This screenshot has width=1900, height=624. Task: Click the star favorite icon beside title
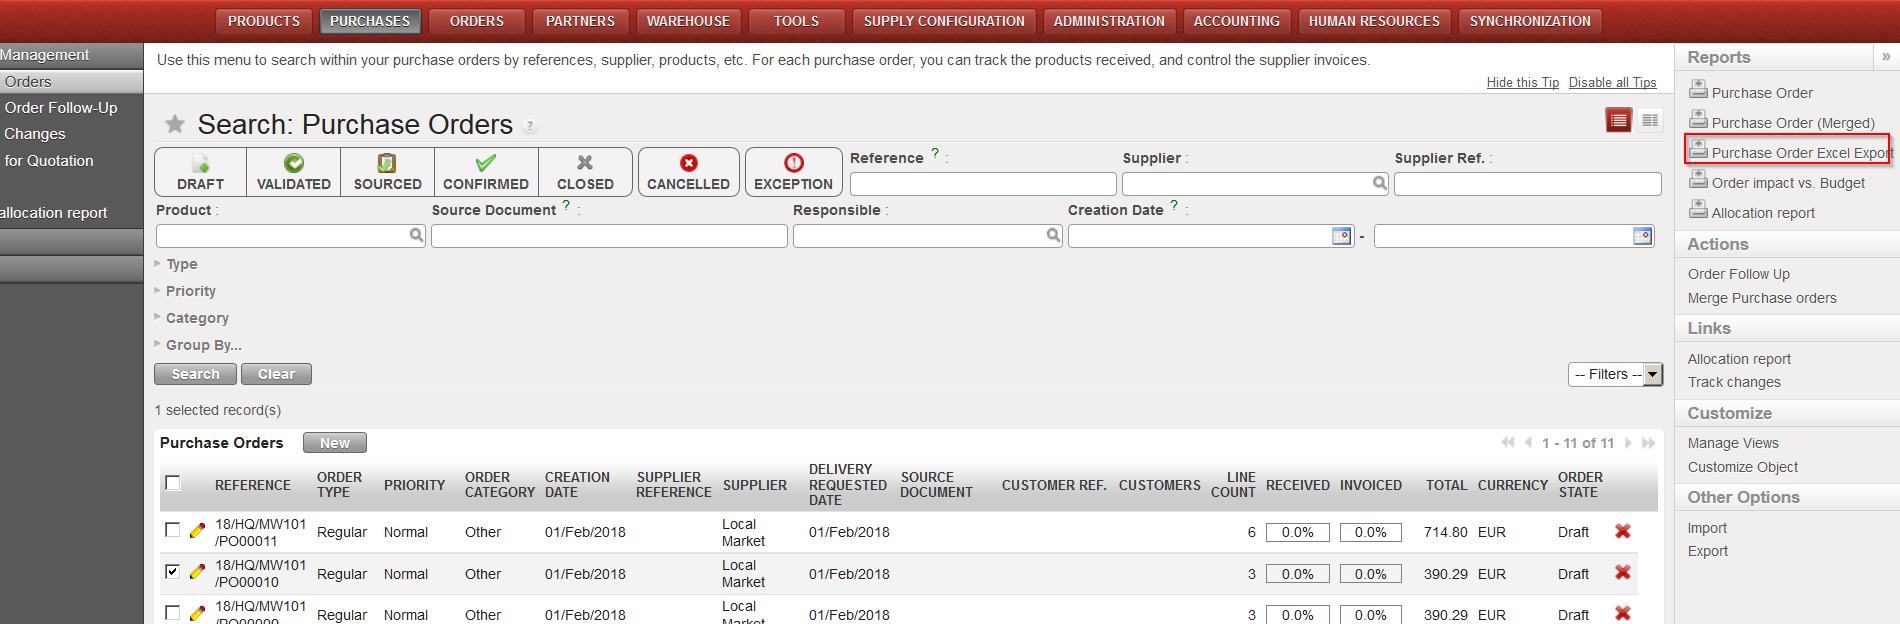(x=175, y=124)
